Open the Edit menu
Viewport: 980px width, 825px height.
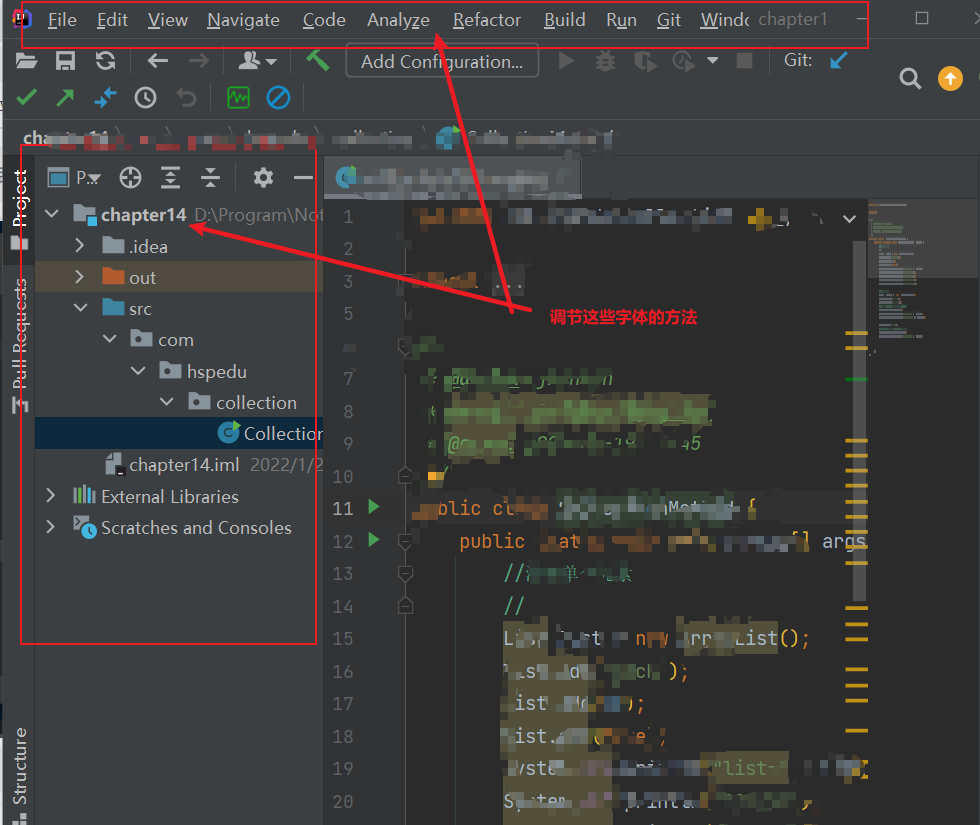[x=112, y=20]
